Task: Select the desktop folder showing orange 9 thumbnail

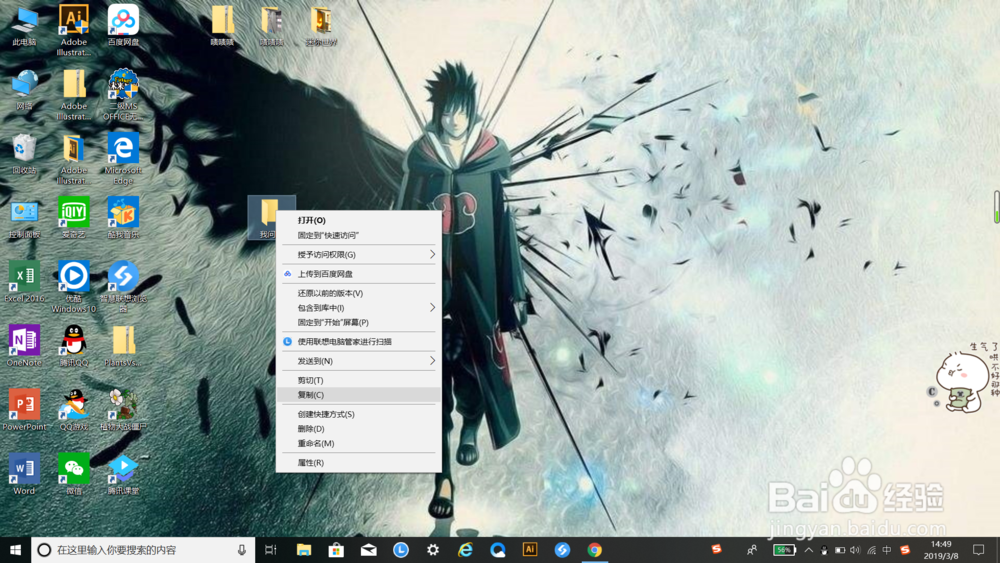Action: pyautogui.click(x=321, y=27)
